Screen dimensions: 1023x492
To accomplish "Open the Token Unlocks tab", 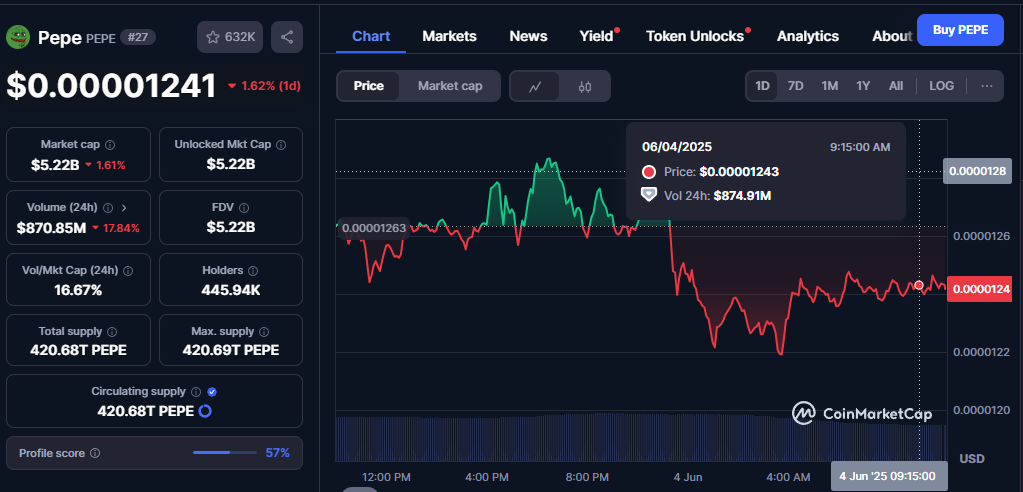I will tap(695, 37).
